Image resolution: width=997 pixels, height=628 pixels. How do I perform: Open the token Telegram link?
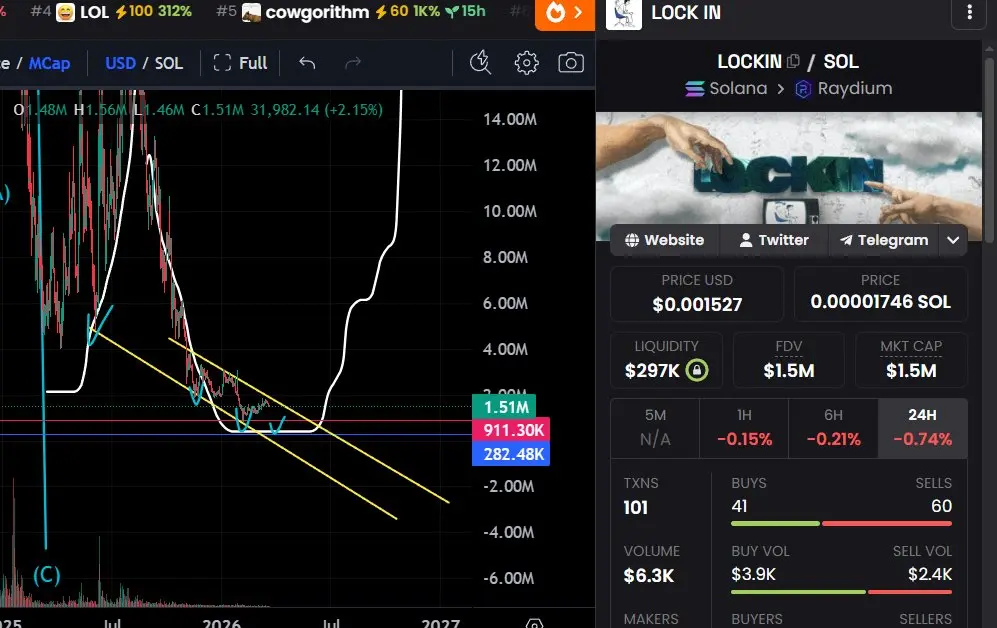point(884,240)
